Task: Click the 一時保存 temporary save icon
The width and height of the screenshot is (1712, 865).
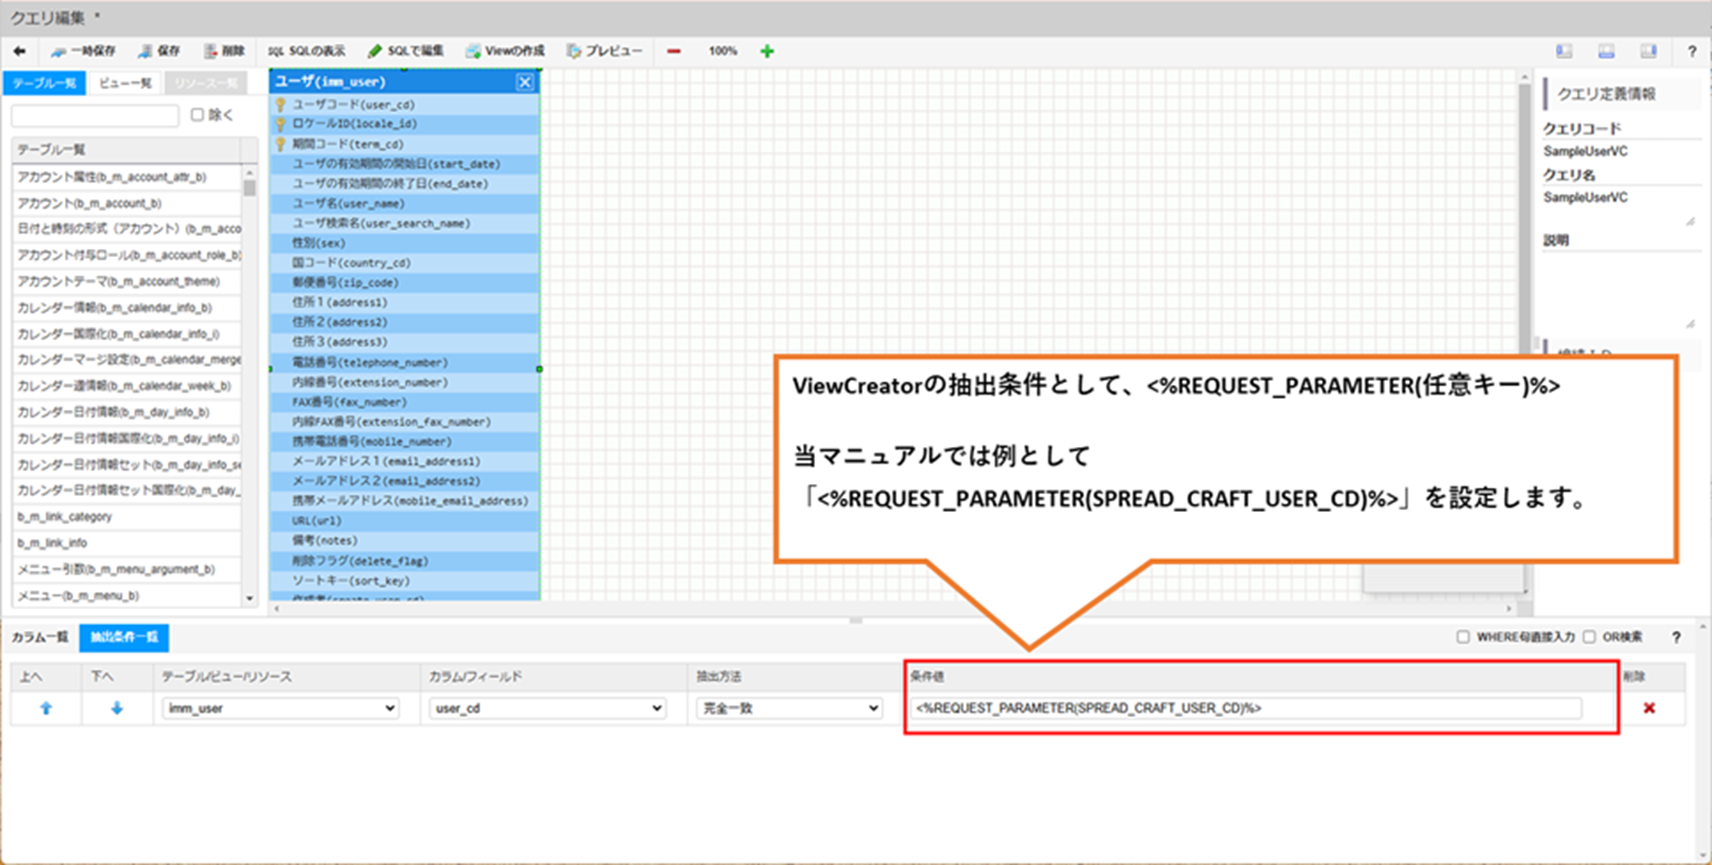Action: pos(59,51)
